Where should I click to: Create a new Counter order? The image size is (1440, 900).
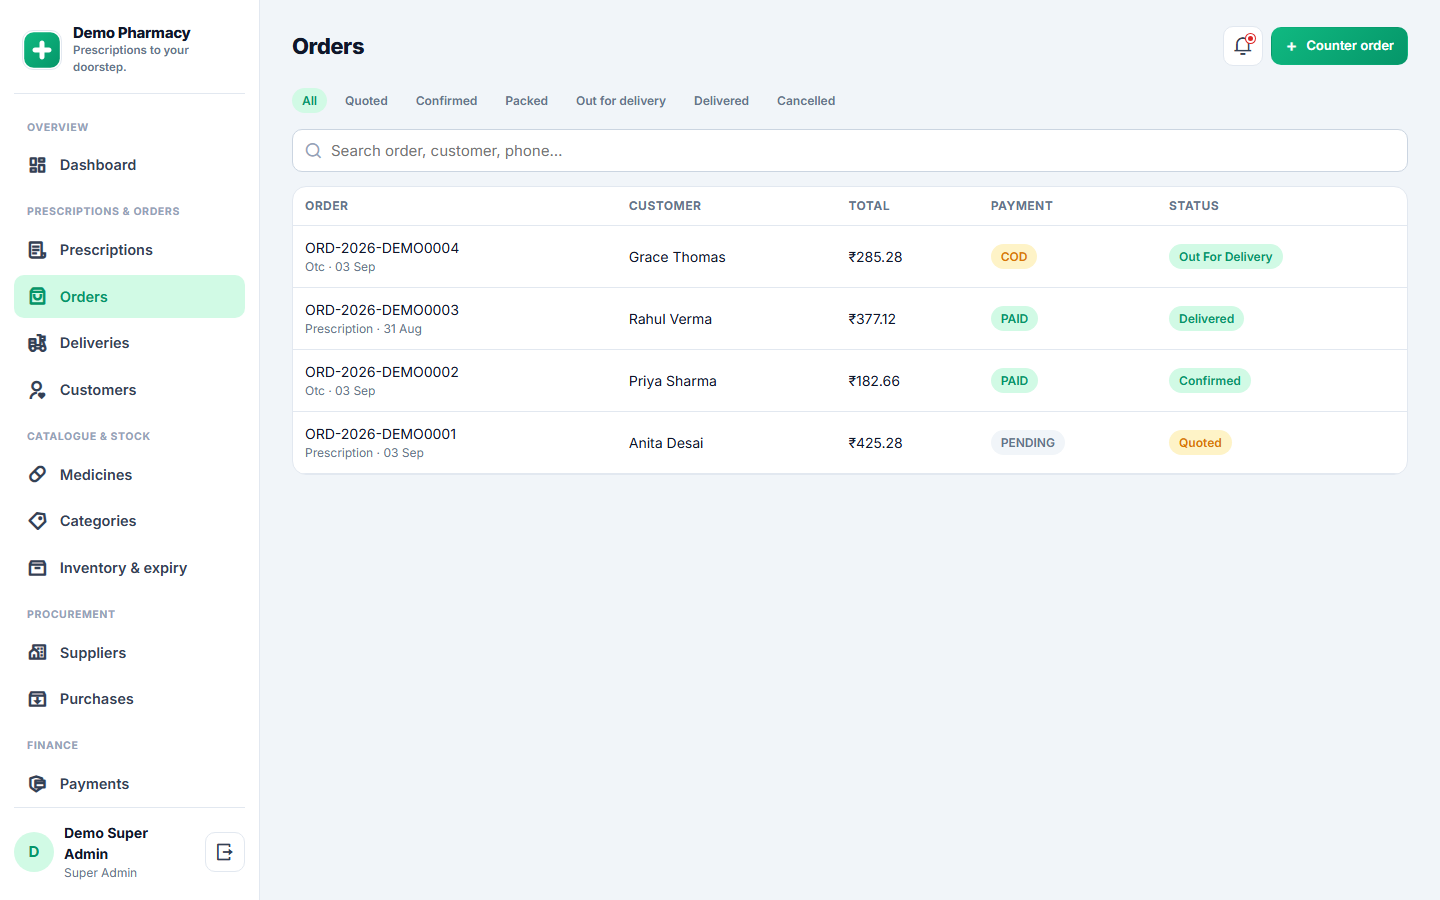tap(1339, 46)
